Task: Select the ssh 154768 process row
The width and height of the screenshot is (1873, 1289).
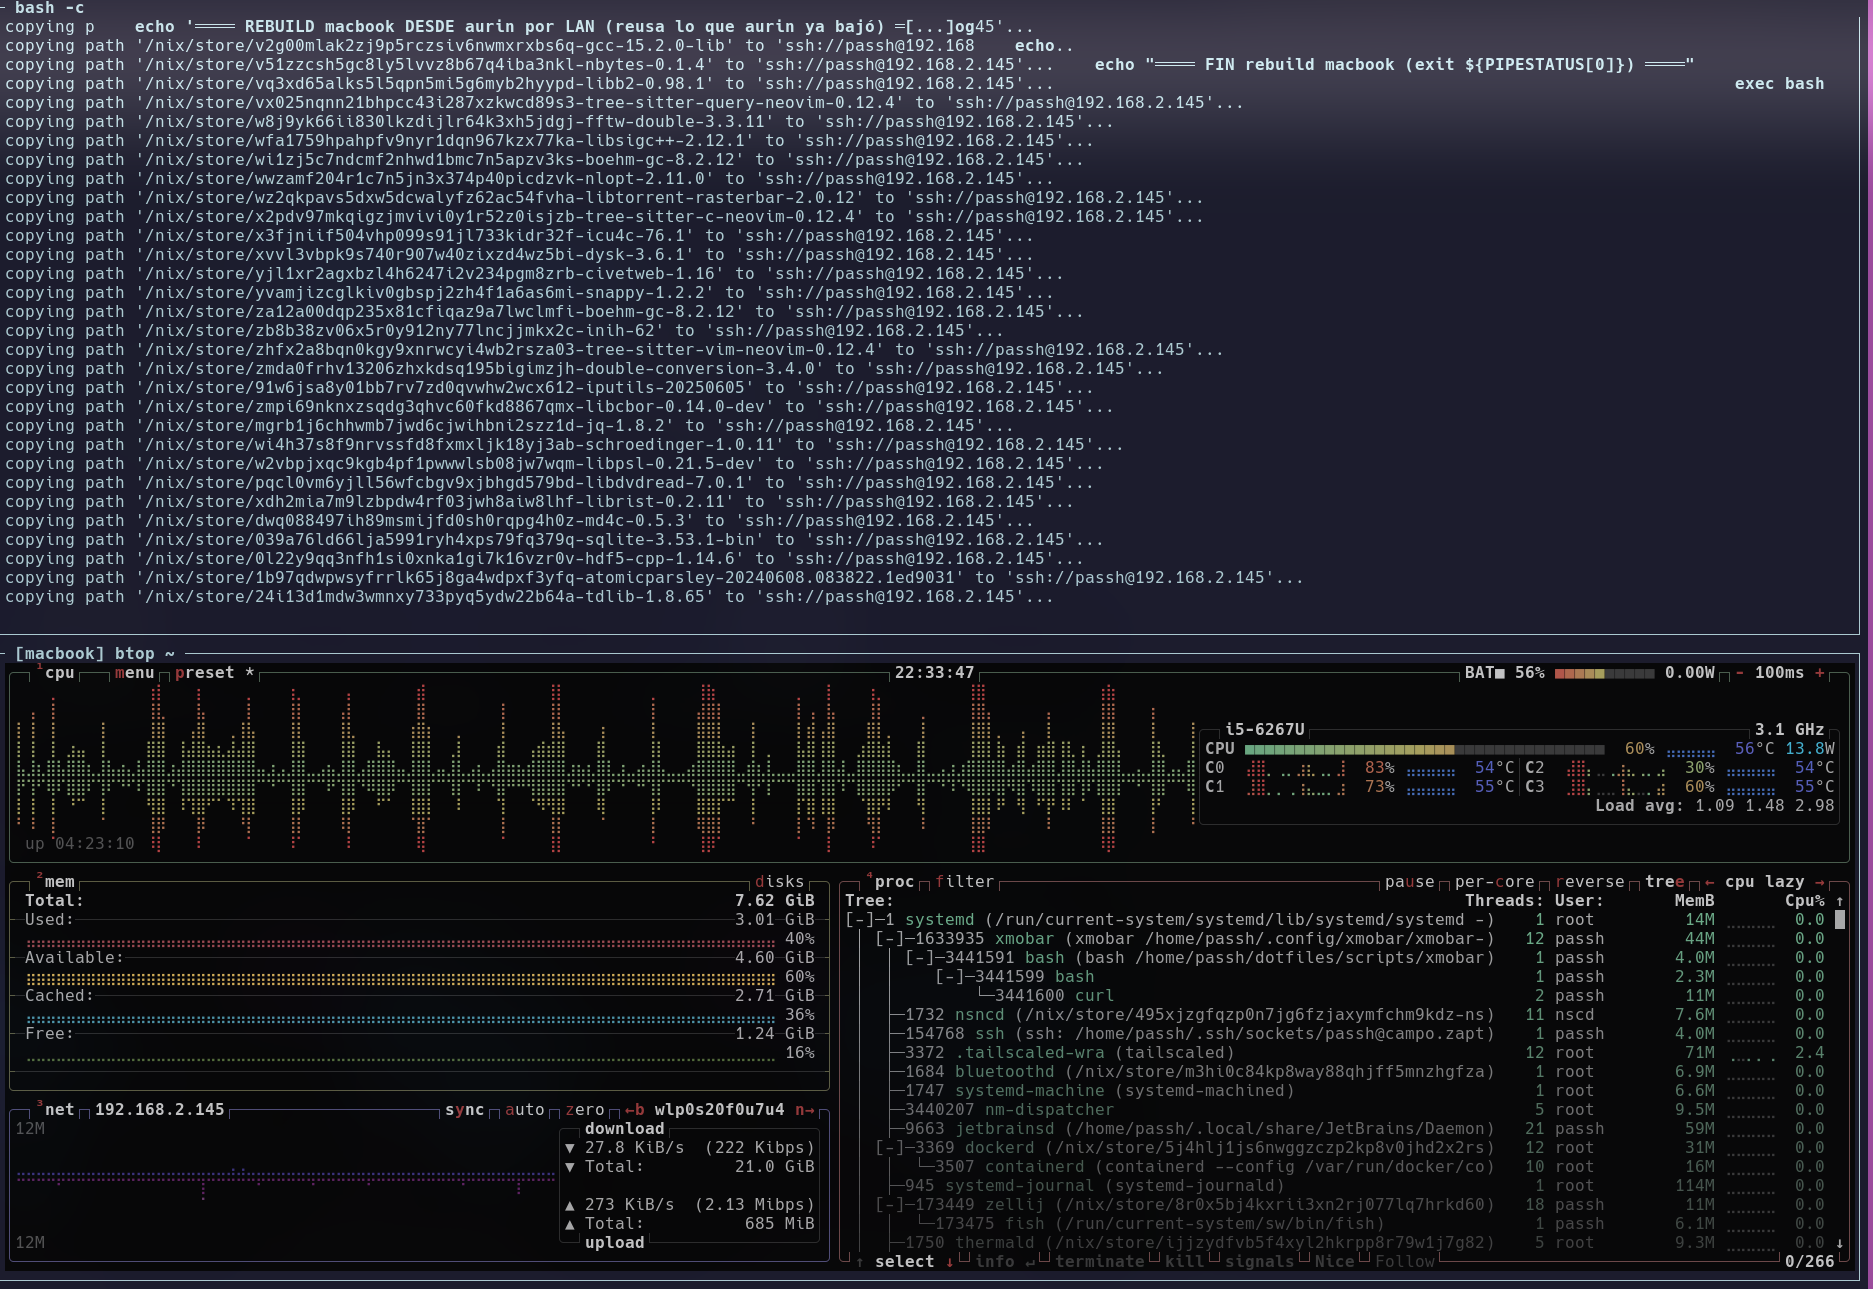Action: (x=1334, y=1034)
